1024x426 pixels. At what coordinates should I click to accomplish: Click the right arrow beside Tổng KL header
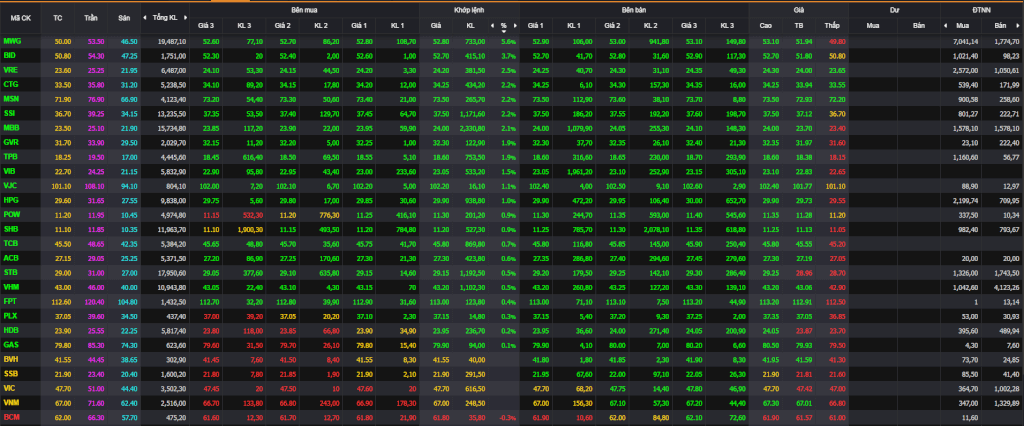coord(185,18)
